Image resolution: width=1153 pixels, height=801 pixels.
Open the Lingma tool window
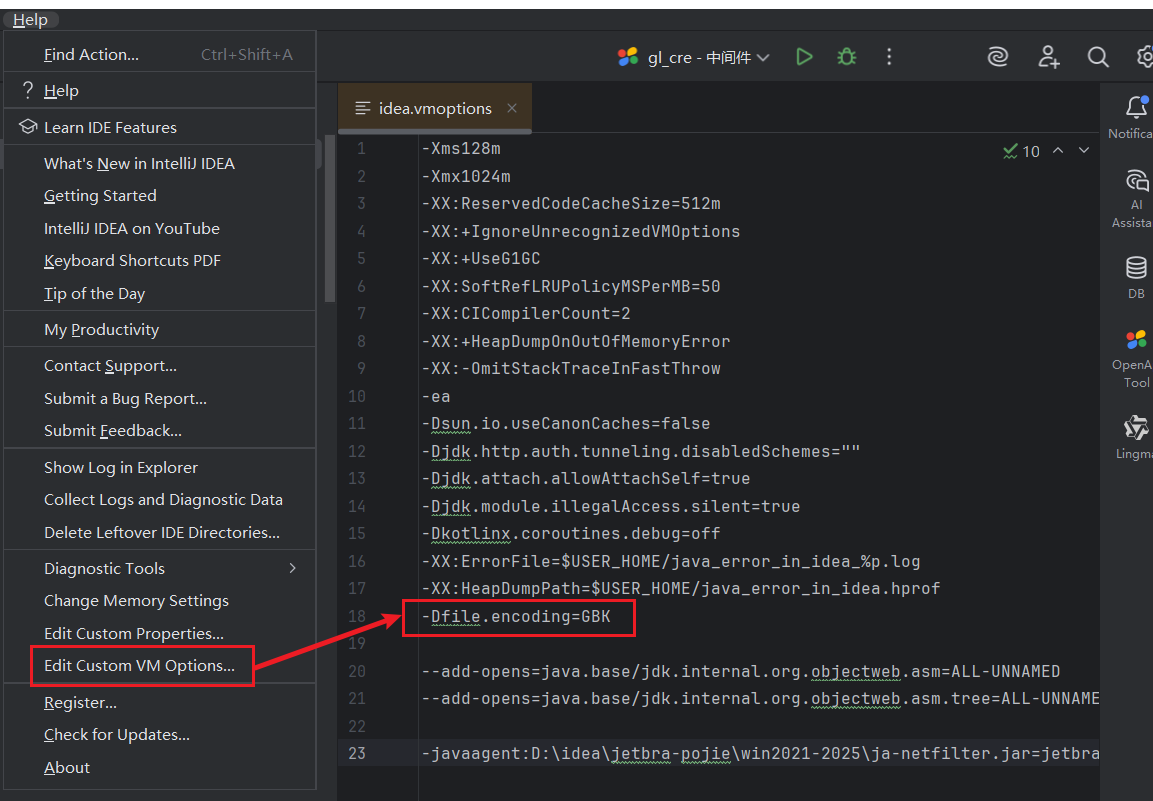1135,437
